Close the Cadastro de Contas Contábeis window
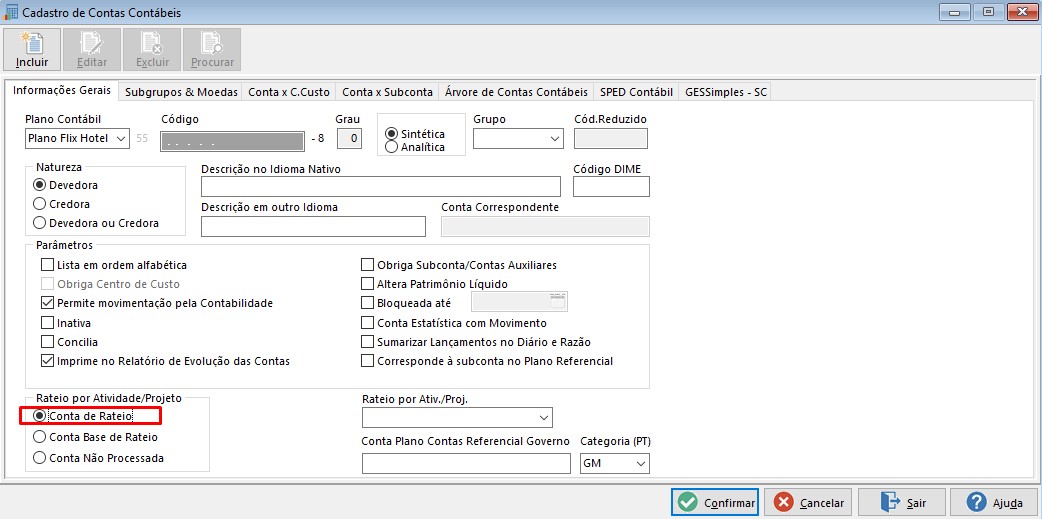 [x=1021, y=12]
